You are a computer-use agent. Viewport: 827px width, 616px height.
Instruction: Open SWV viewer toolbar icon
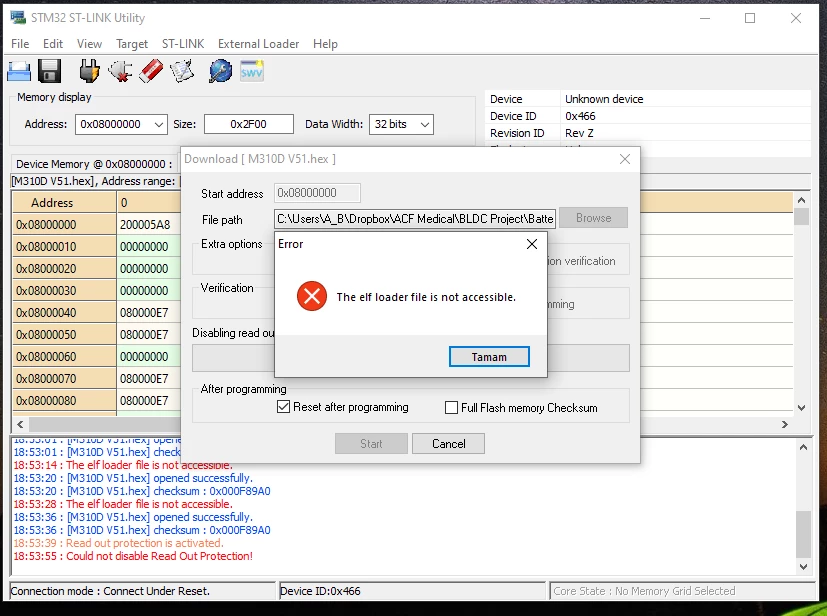252,71
